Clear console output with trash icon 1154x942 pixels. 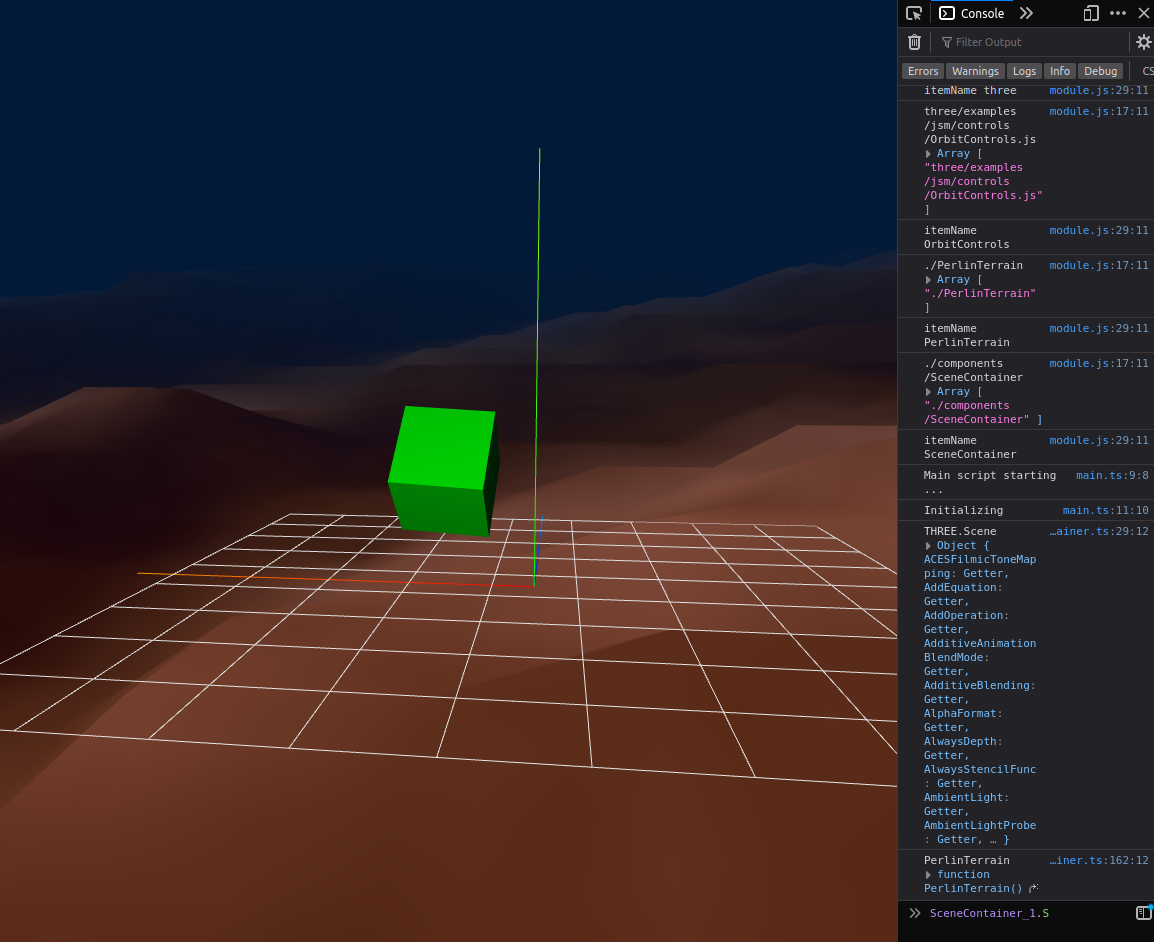click(914, 42)
